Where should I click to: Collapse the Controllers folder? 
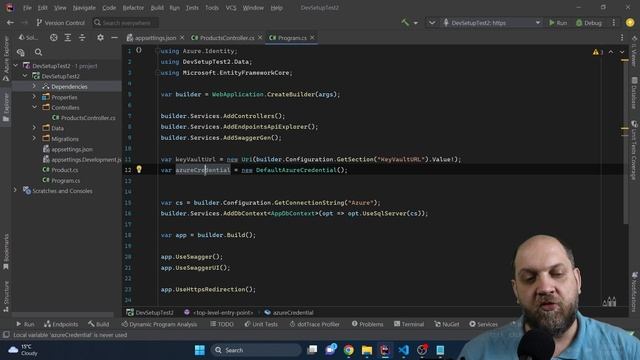(x=34, y=107)
